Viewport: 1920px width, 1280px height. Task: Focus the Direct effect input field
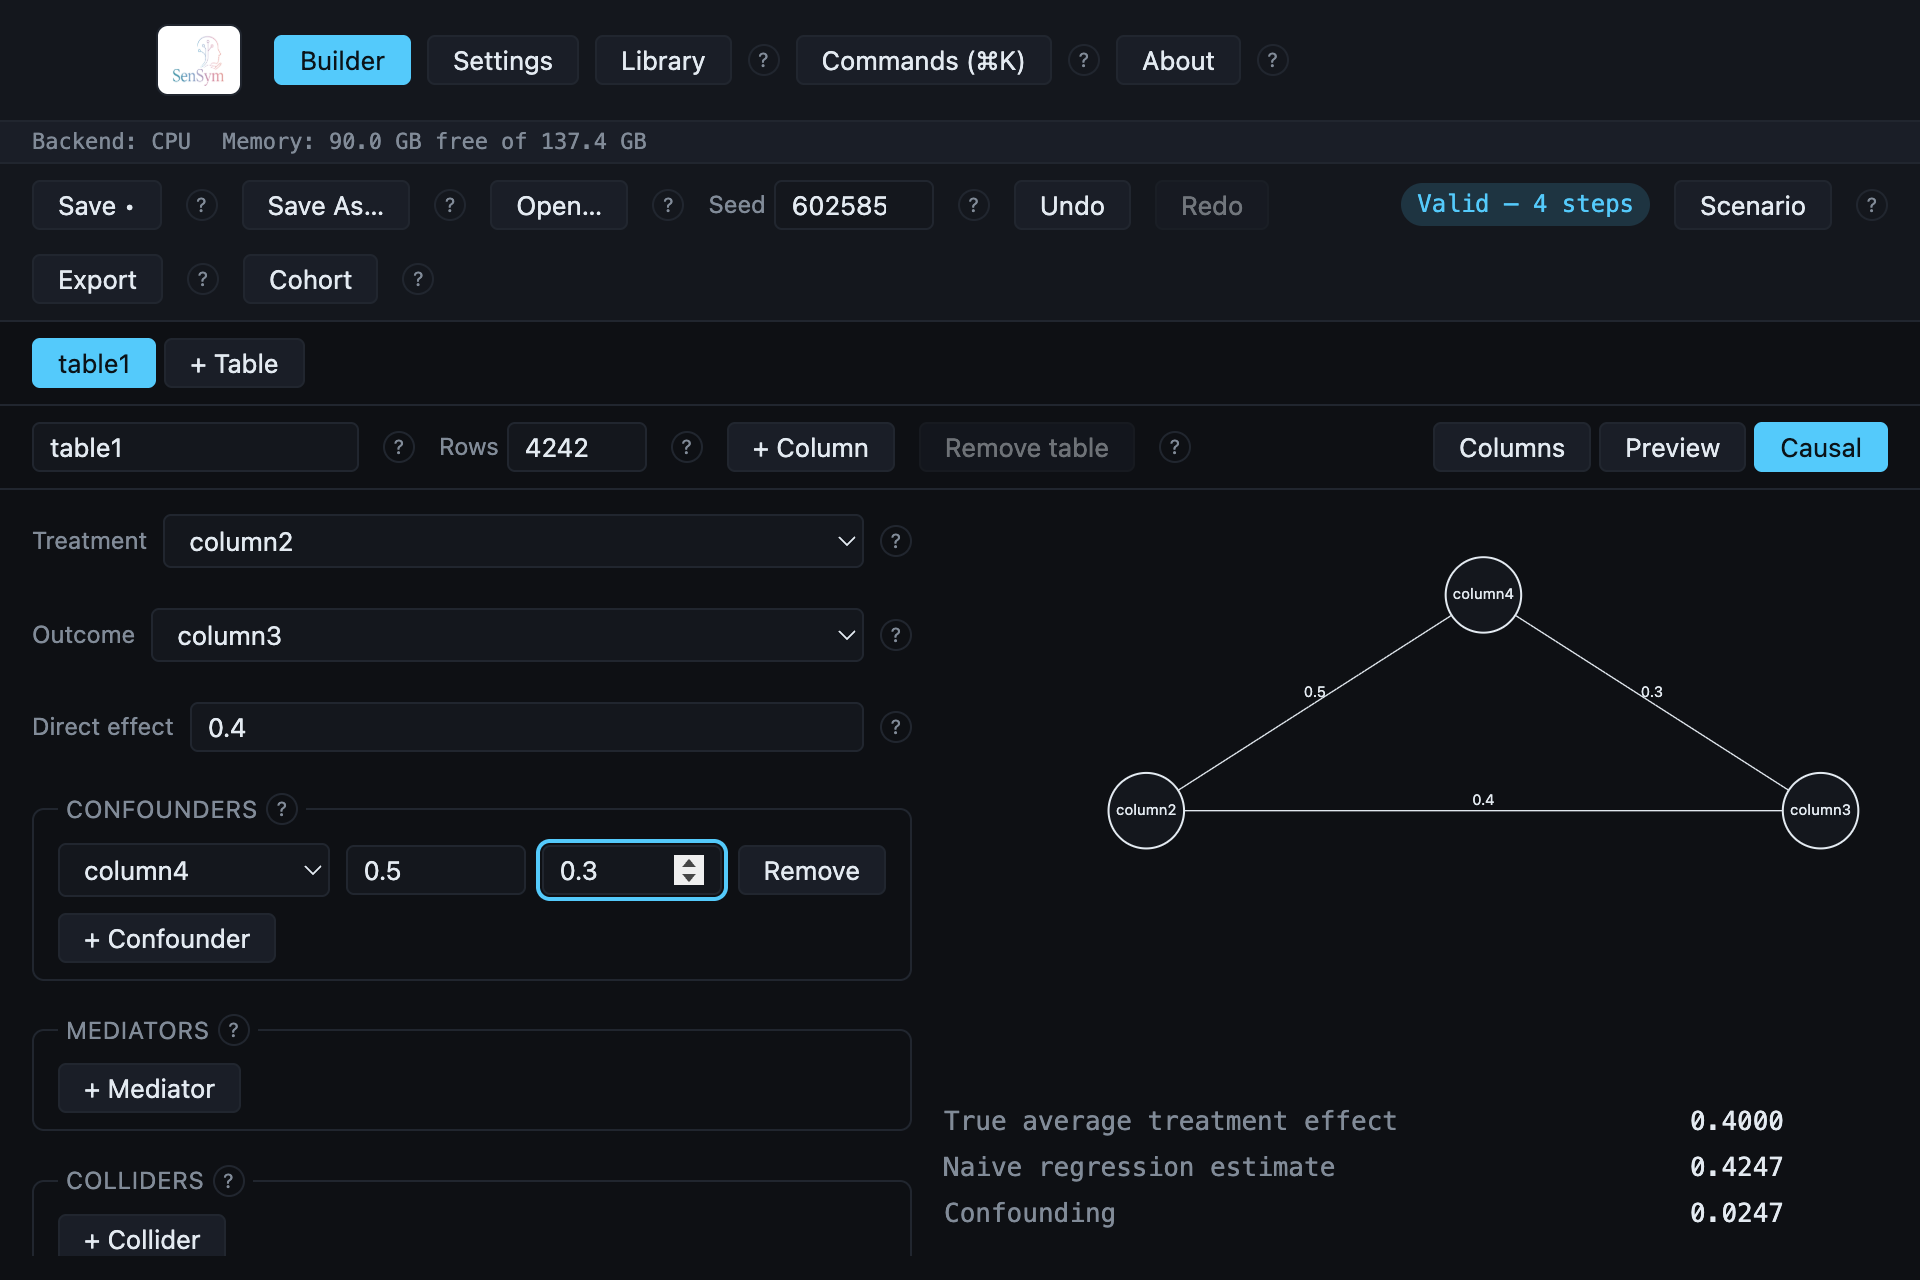pos(527,727)
